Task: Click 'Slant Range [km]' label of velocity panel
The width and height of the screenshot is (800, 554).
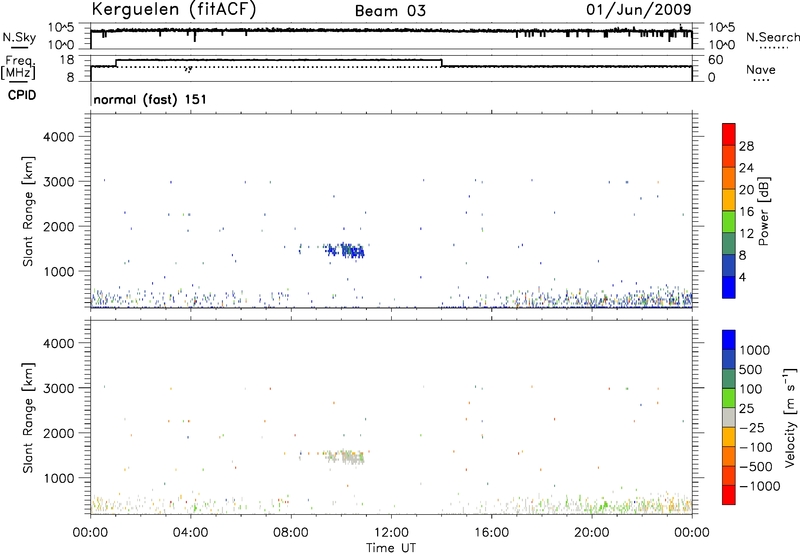Action: [x=28, y=418]
